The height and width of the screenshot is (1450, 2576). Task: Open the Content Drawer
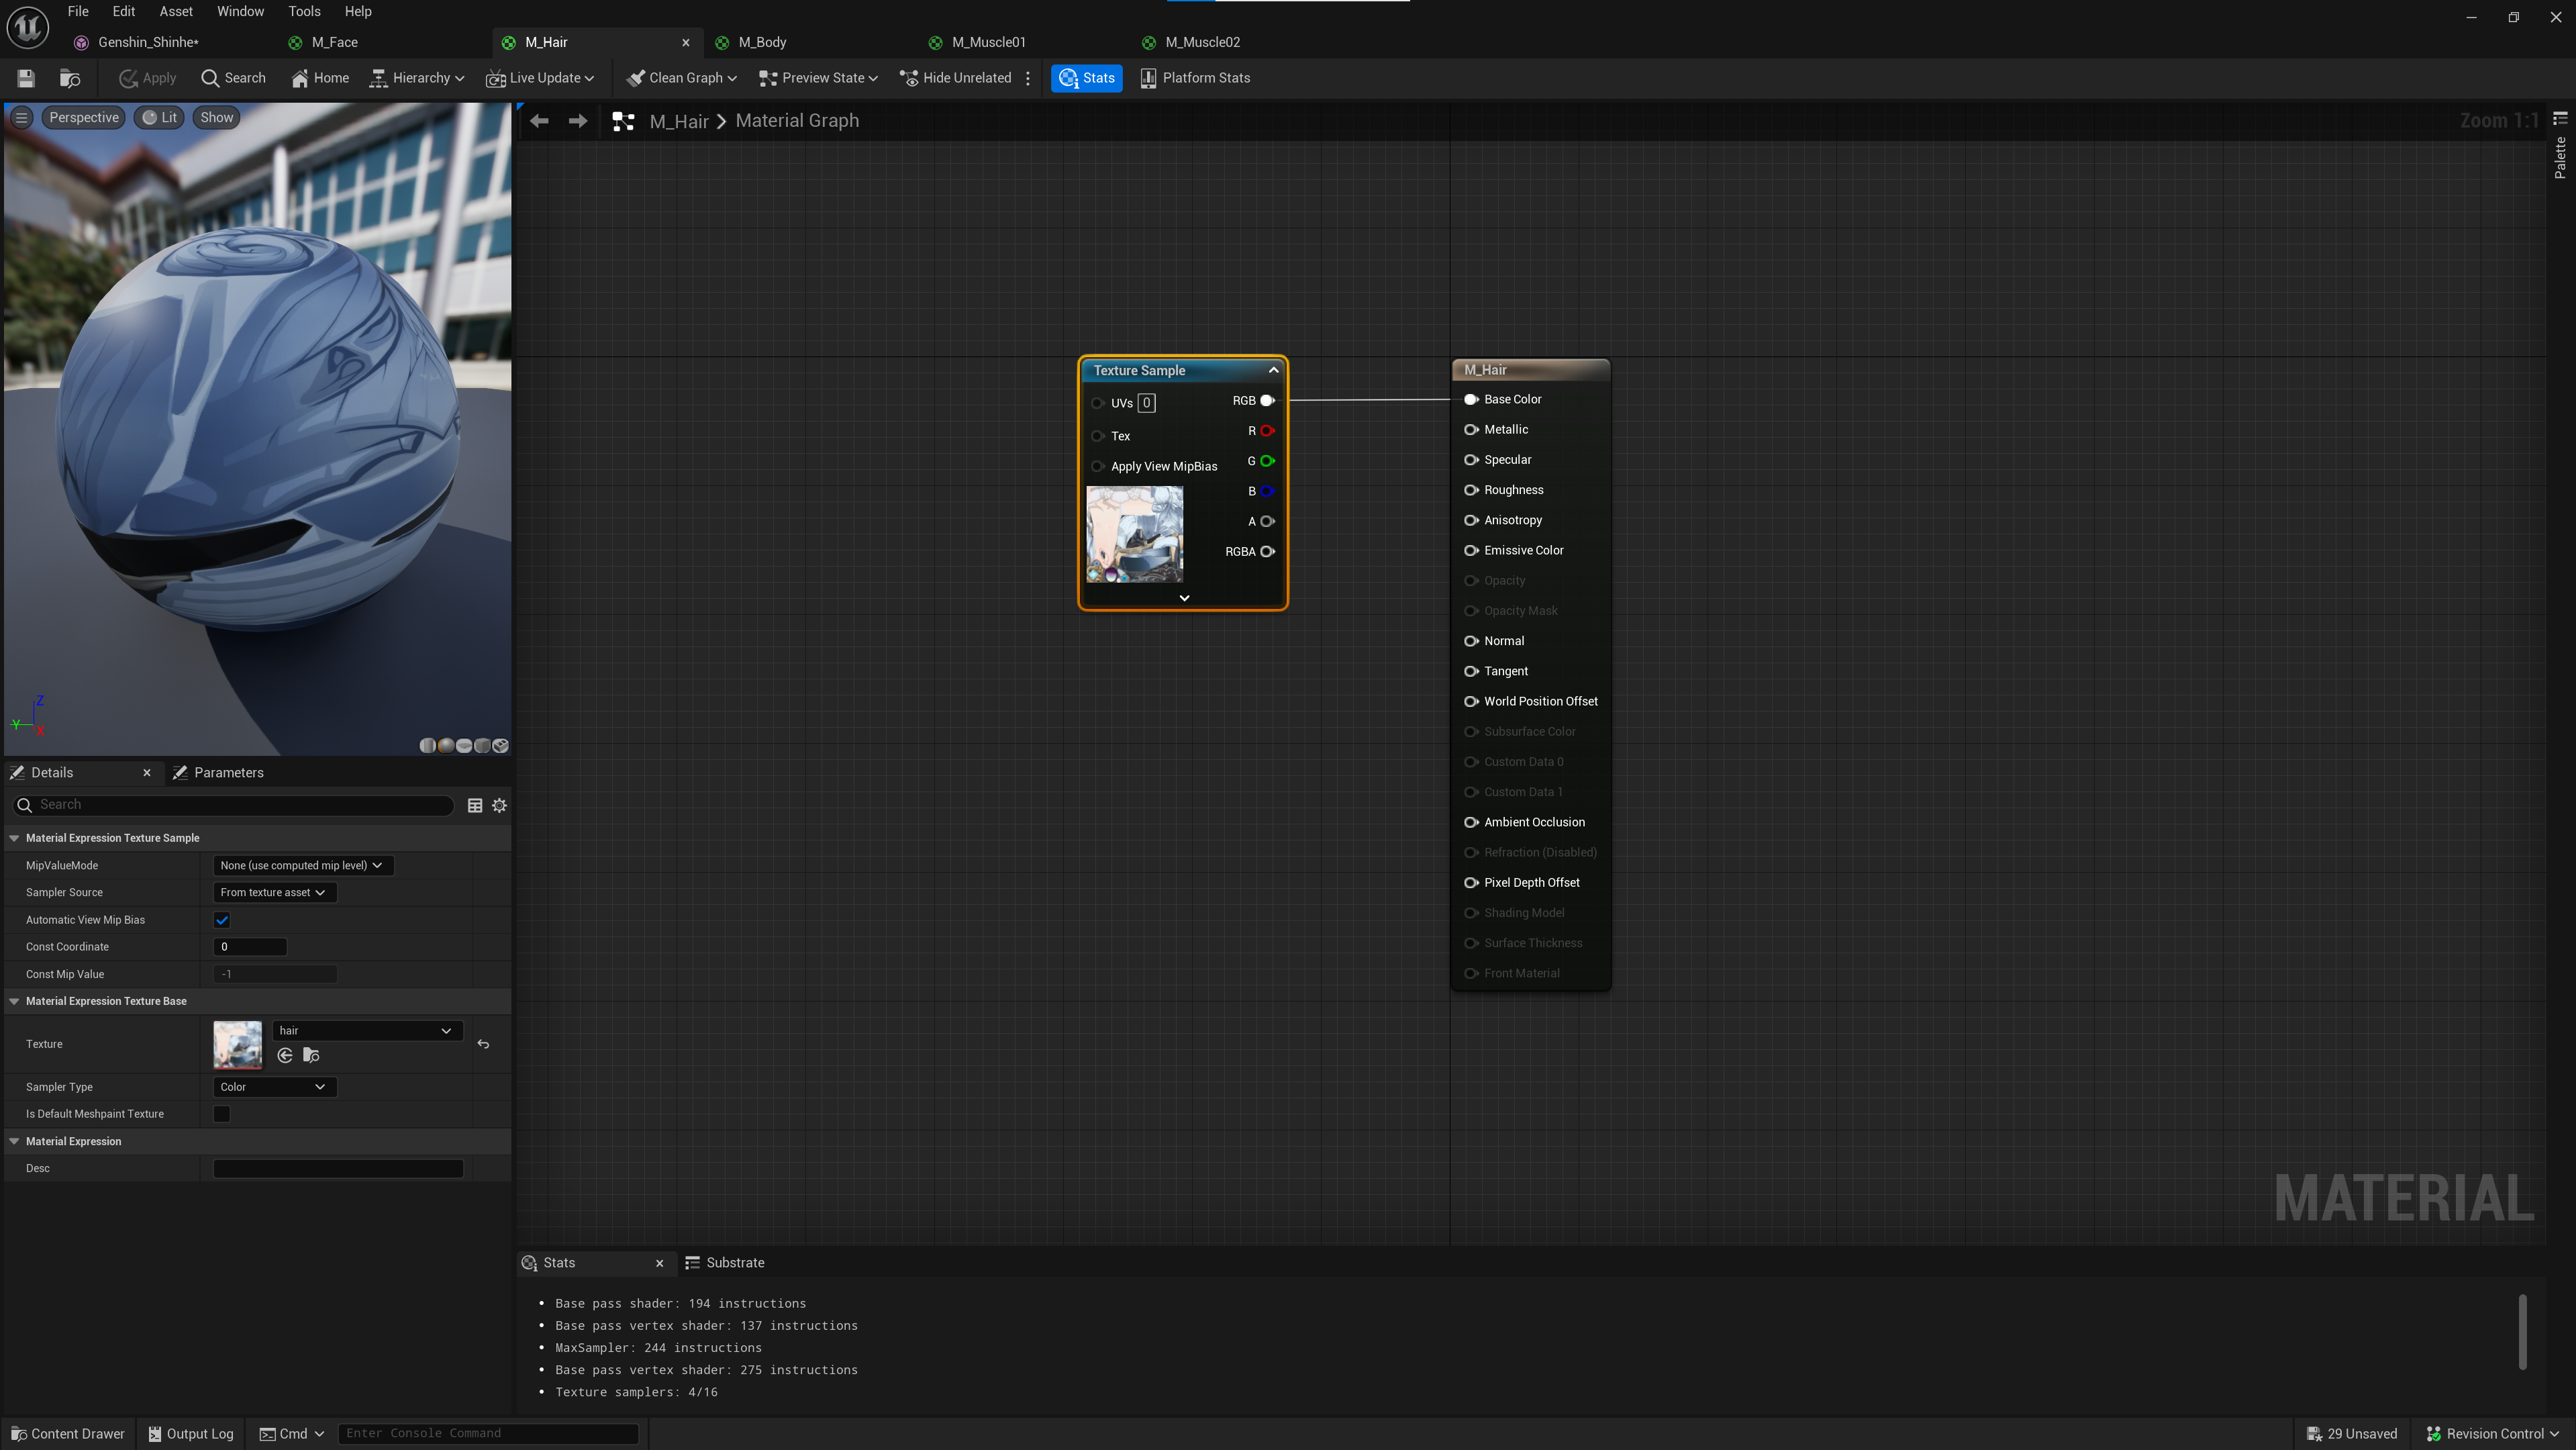[68, 1433]
